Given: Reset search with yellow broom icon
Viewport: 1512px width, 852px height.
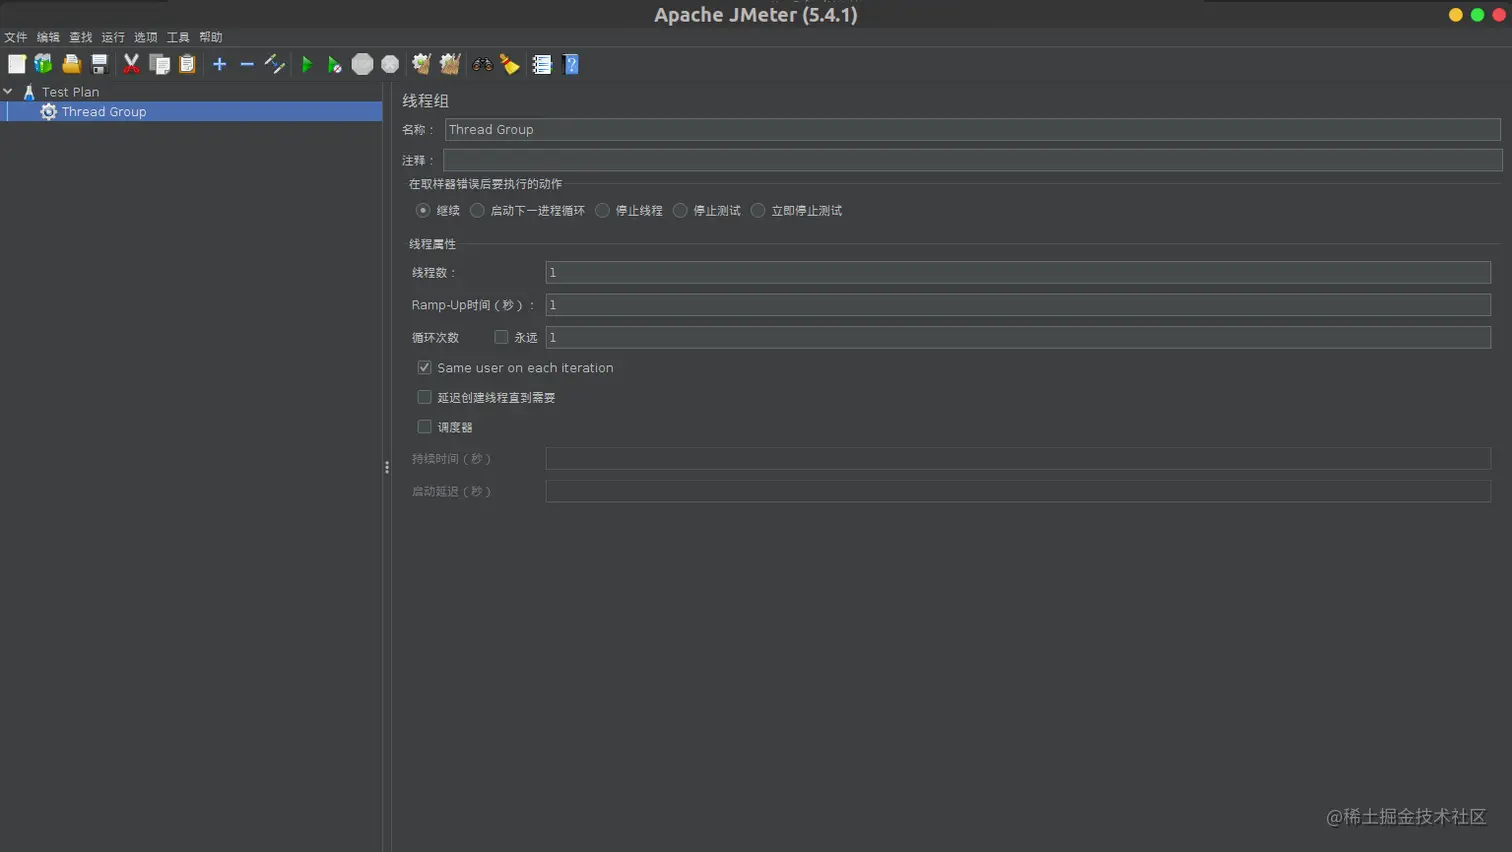Looking at the screenshot, I should pos(510,64).
